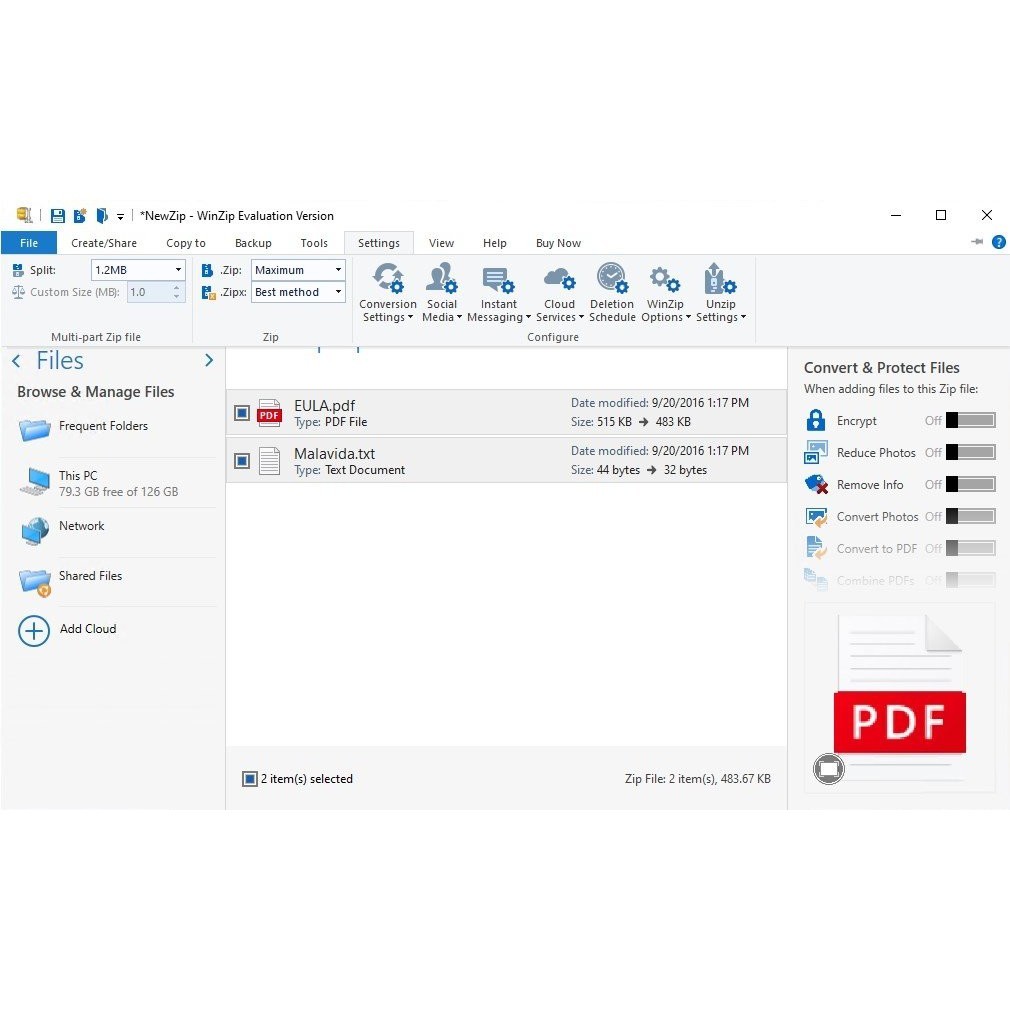This screenshot has width=1010, height=1010.
Task: Turn on the Combine PDFs switch
Action: tap(971, 580)
